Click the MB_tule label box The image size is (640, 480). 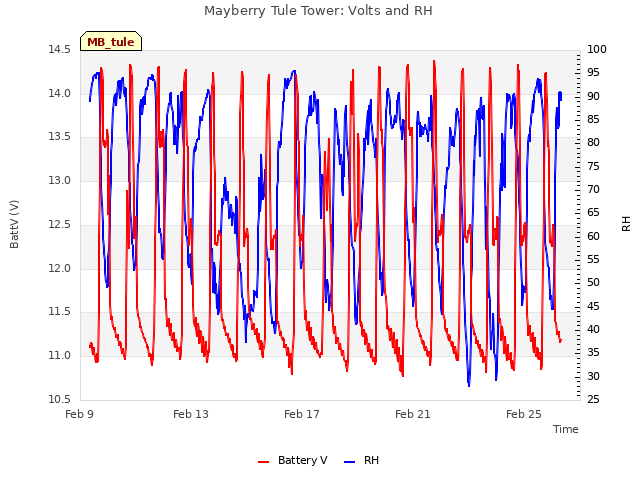(111, 41)
